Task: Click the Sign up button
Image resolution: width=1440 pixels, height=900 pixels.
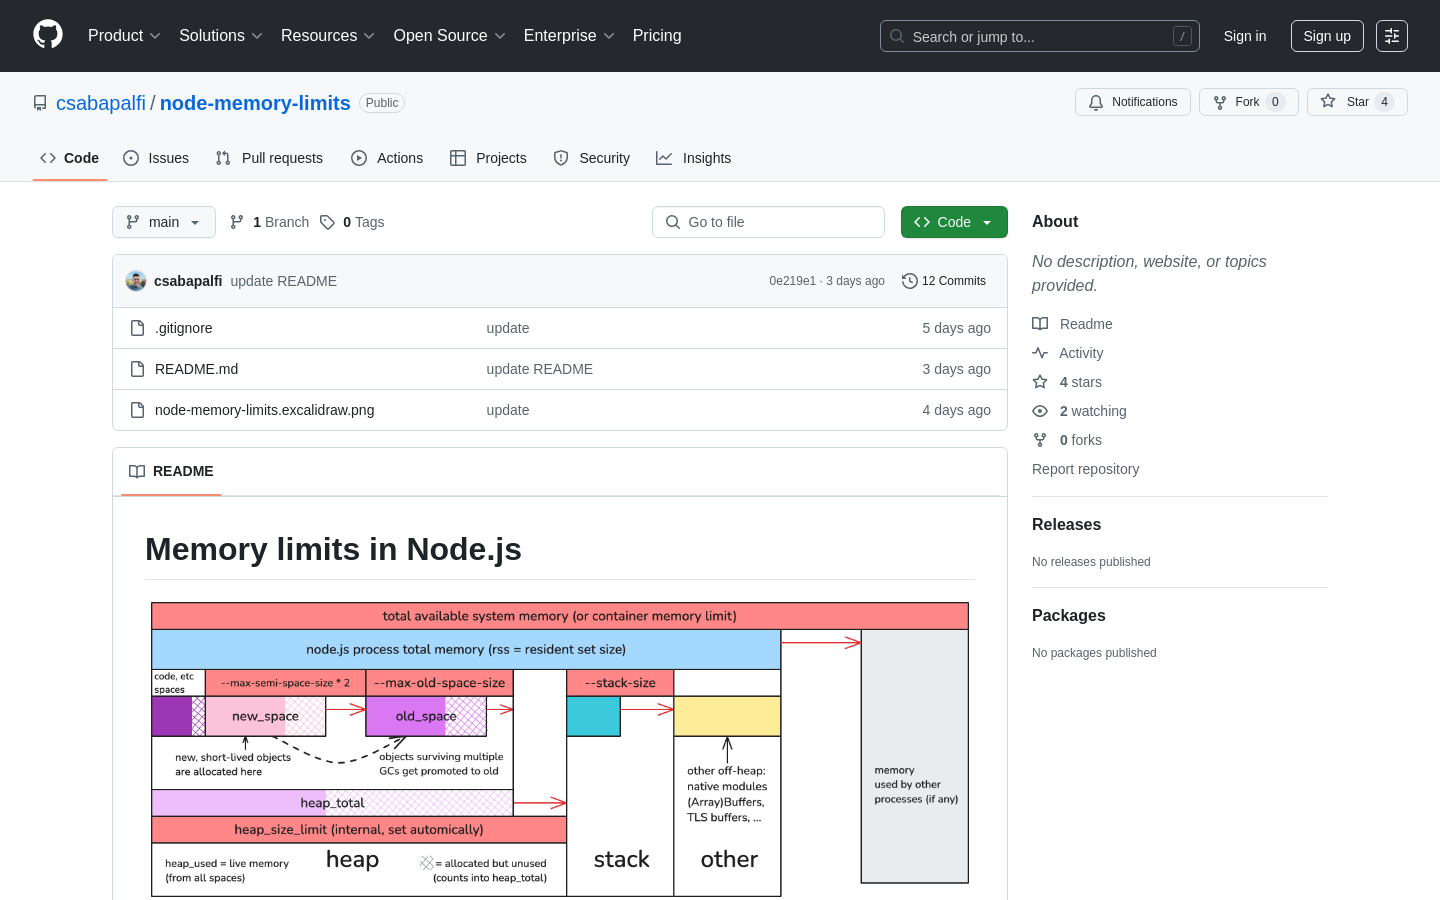Action: click(x=1327, y=36)
